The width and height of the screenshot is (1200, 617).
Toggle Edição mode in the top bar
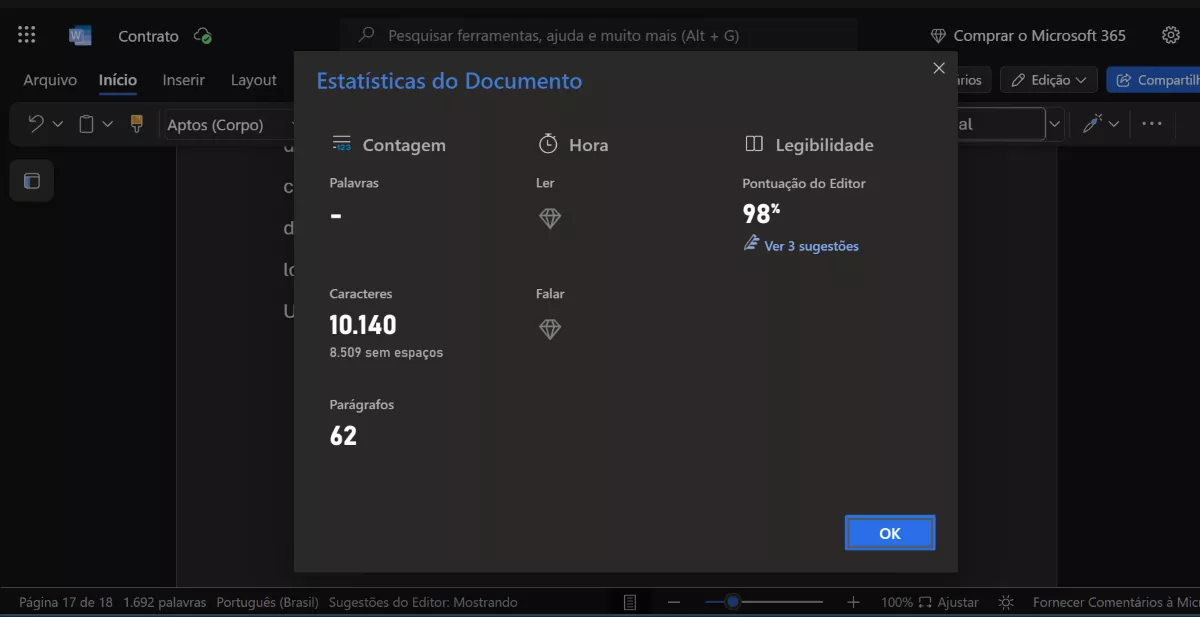pos(1046,78)
